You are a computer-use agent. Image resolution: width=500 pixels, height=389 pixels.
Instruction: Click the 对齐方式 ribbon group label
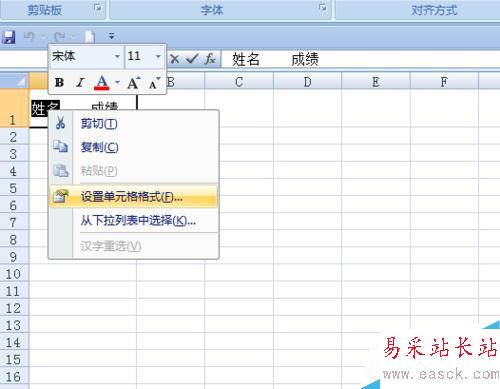[x=434, y=10]
